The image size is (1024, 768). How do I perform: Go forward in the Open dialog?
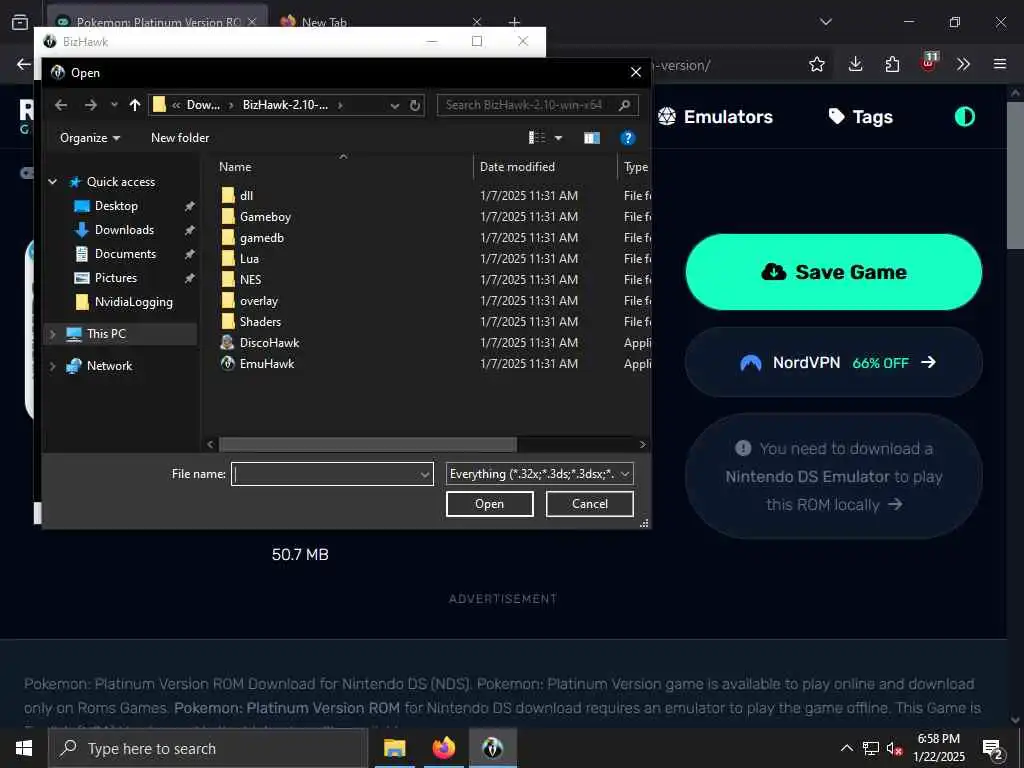[x=91, y=105]
